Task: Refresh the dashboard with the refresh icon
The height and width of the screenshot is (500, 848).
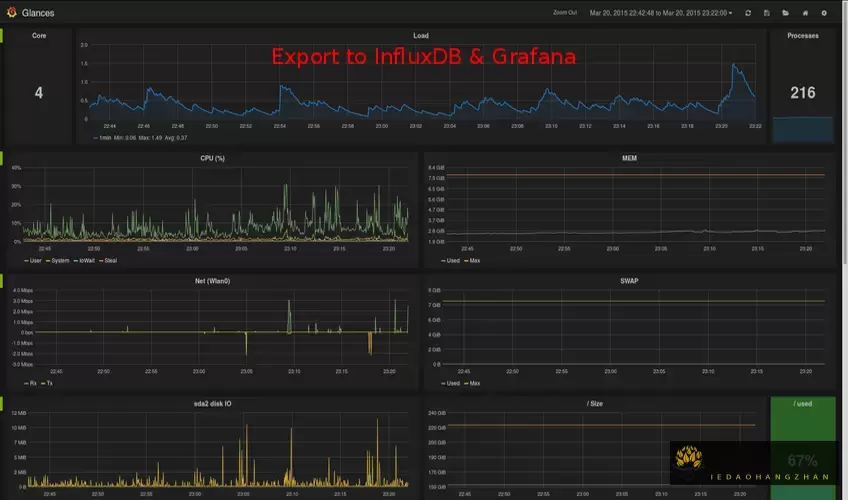Action: point(748,13)
